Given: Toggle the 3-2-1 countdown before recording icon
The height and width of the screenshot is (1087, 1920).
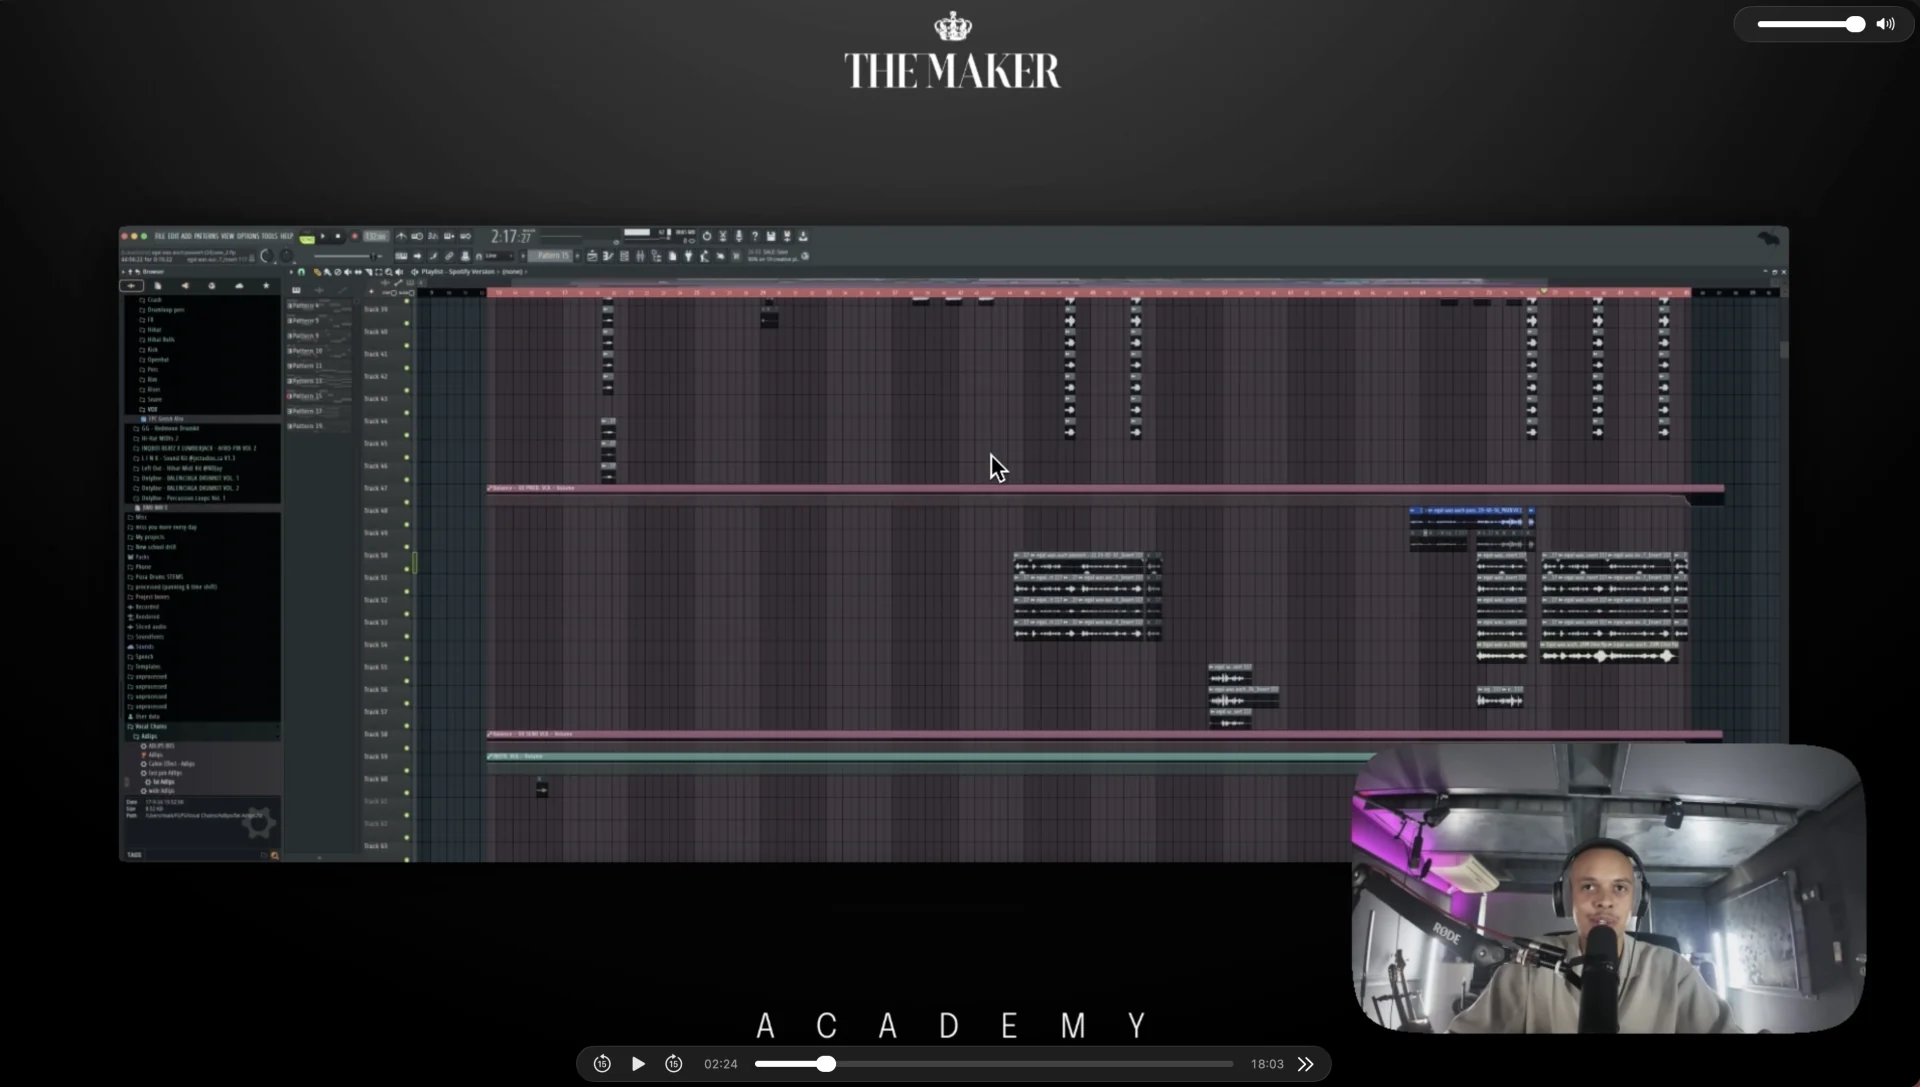Looking at the screenshot, I should click(x=433, y=236).
